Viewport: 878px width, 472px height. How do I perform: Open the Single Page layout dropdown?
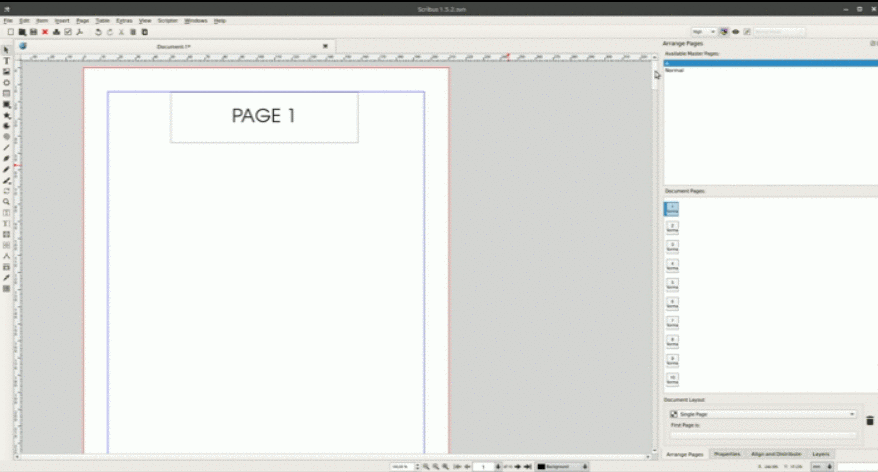pyautogui.click(x=762, y=414)
